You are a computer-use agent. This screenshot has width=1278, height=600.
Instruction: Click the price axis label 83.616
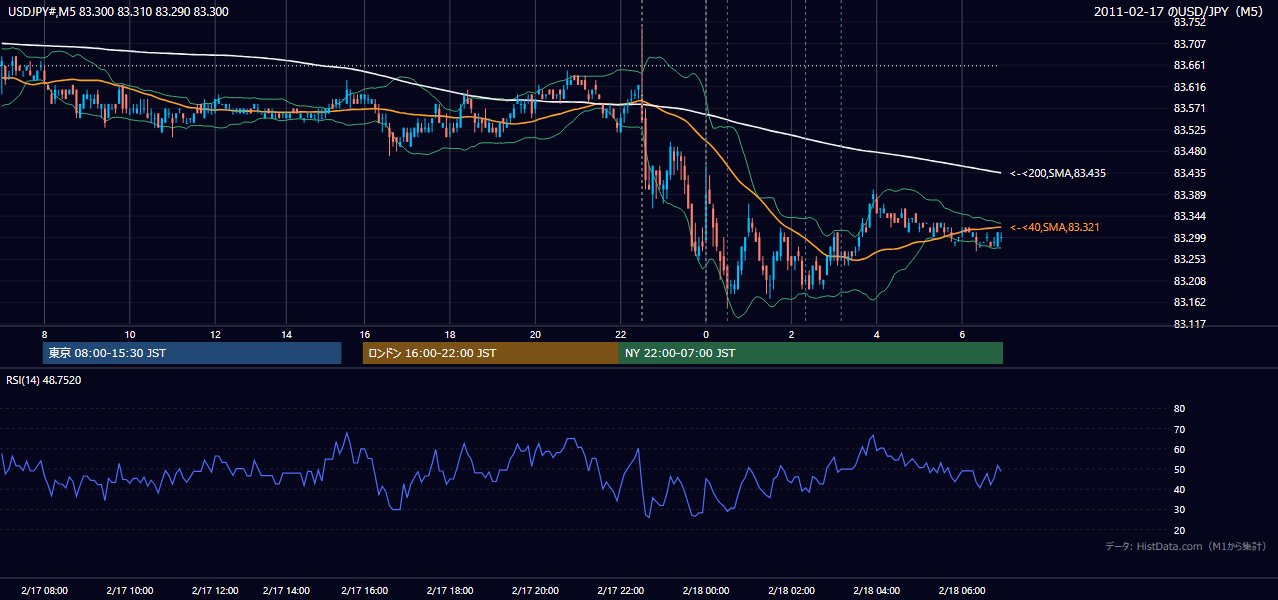1188,87
